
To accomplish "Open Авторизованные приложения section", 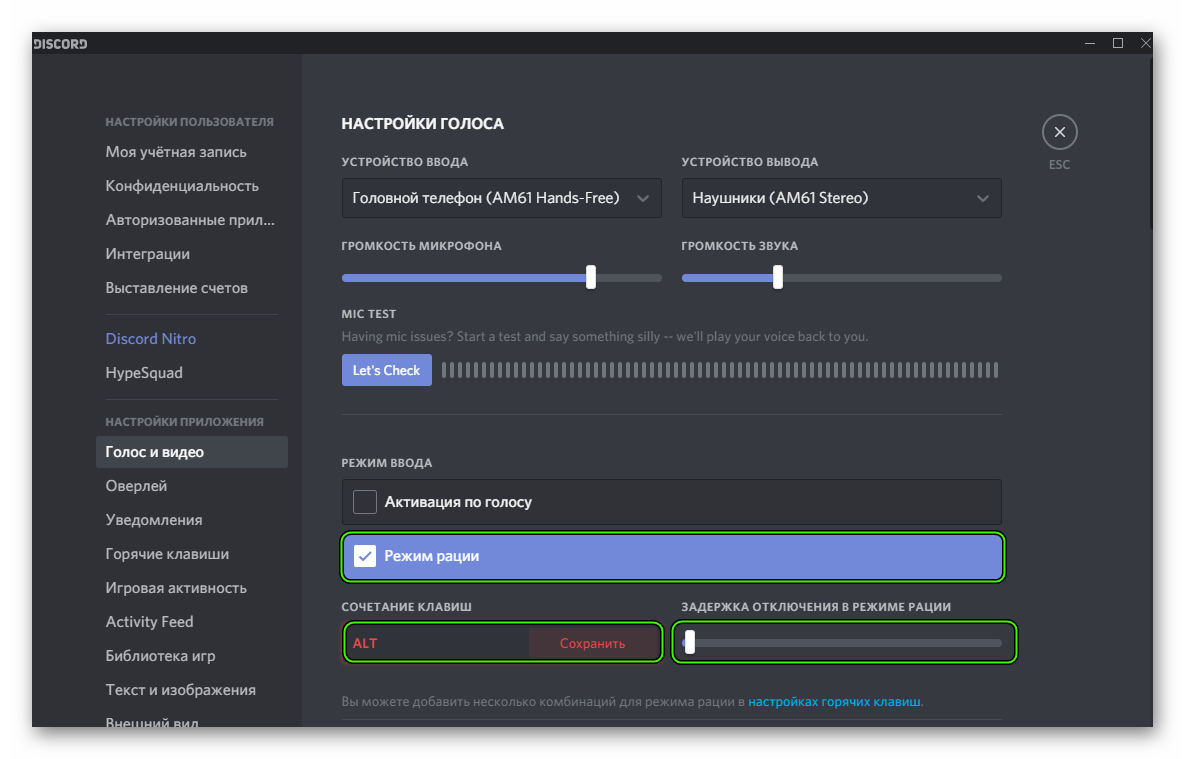I will [x=190, y=220].
